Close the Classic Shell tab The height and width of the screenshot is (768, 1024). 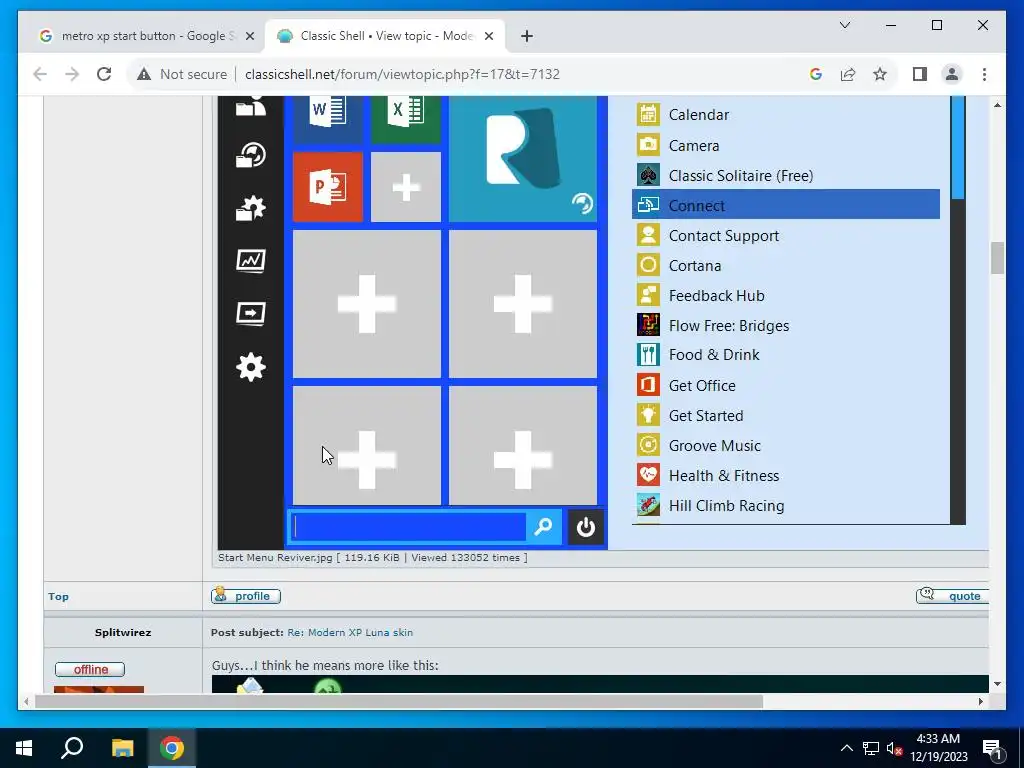click(x=488, y=36)
